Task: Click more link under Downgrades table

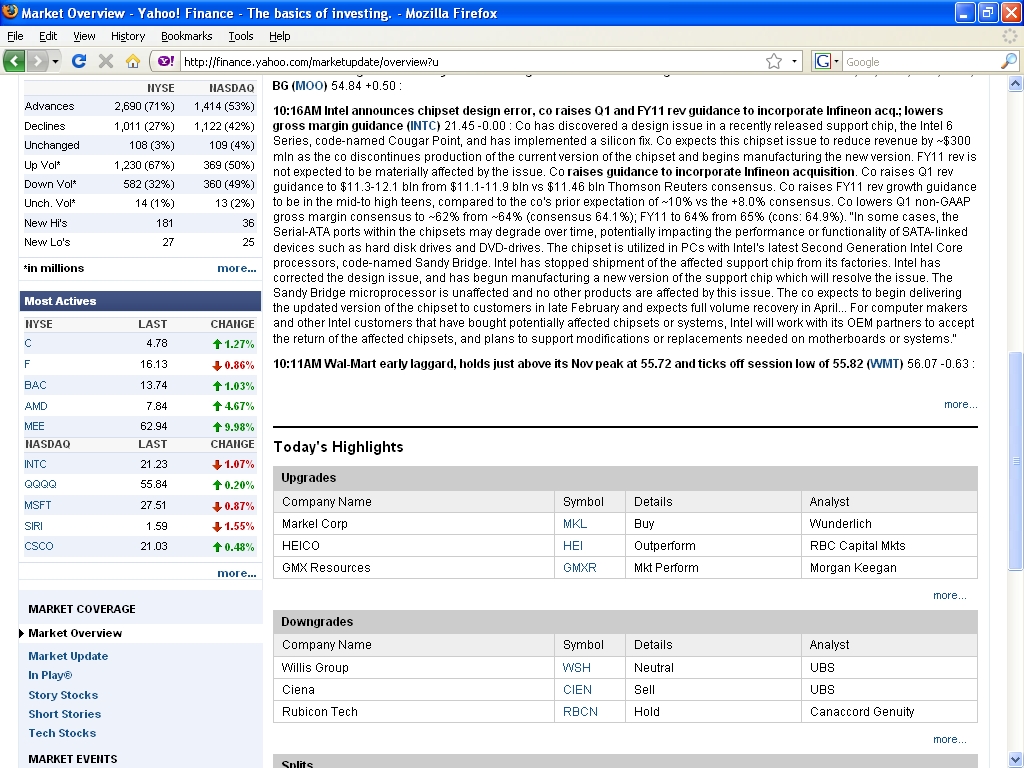Action: [950, 739]
